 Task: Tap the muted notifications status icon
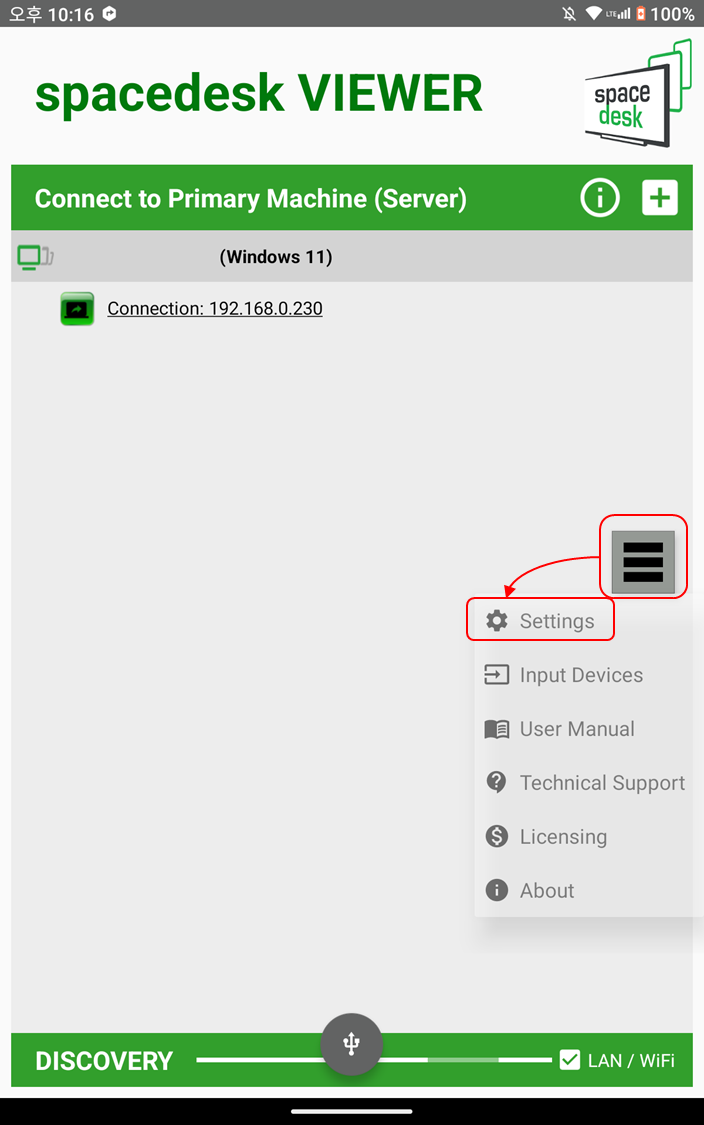tap(569, 14)
